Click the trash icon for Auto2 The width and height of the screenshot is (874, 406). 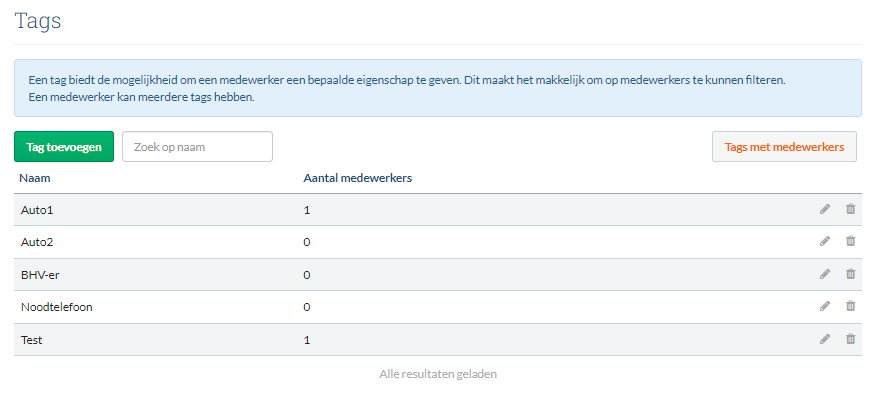point(851,241)
